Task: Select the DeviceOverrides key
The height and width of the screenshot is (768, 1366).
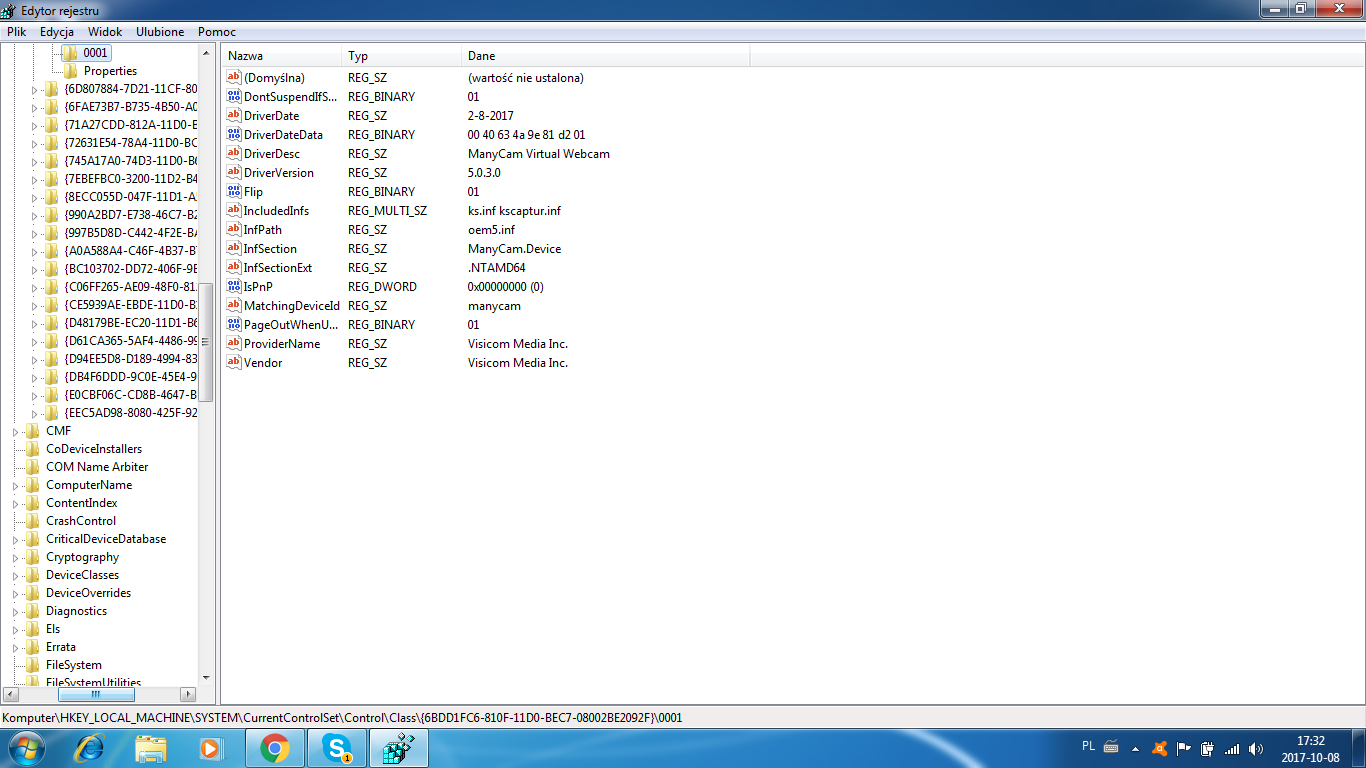Action: 88,593
